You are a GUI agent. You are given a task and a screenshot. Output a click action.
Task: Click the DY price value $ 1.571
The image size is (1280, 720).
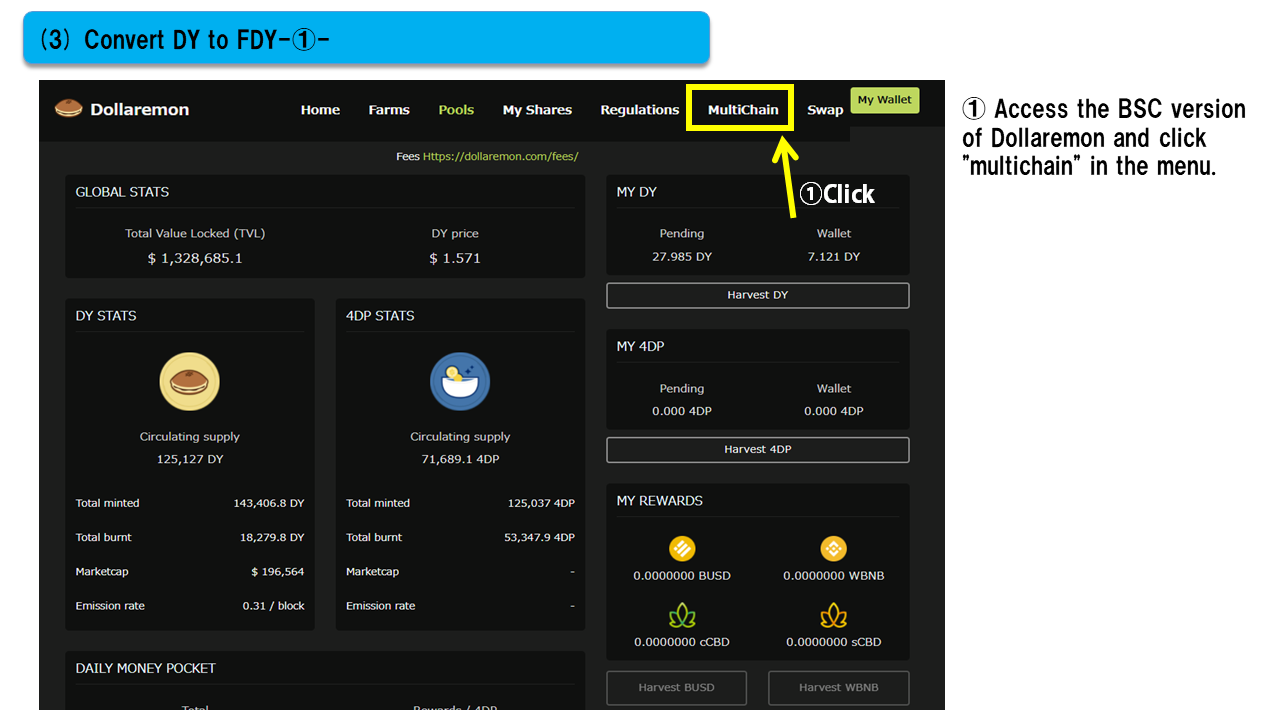pos(455,258)
